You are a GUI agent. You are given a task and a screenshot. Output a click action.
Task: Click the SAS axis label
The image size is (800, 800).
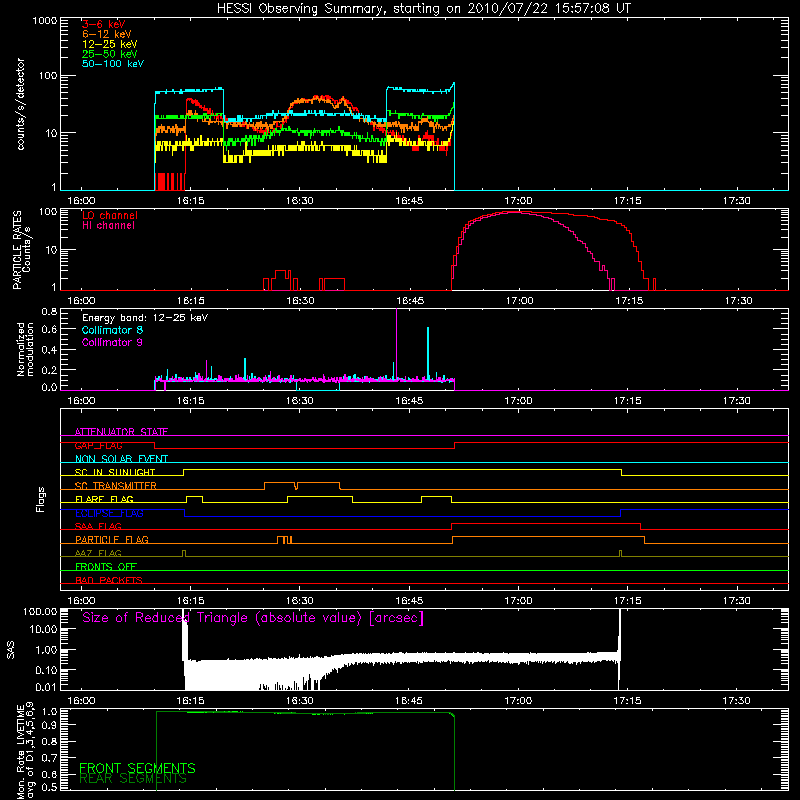[x=10, y=650]
